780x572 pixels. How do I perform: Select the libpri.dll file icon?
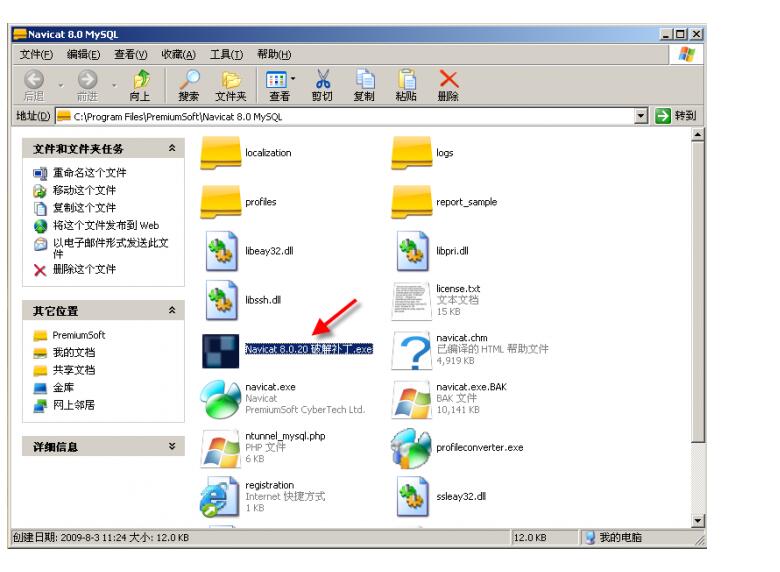click(412, 251)
